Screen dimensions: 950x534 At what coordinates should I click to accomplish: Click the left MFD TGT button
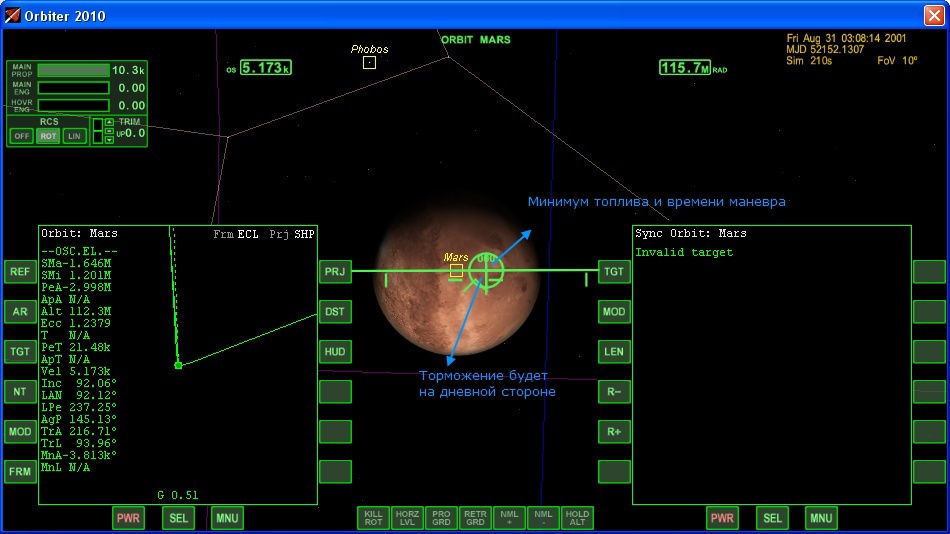pos(20,352)
